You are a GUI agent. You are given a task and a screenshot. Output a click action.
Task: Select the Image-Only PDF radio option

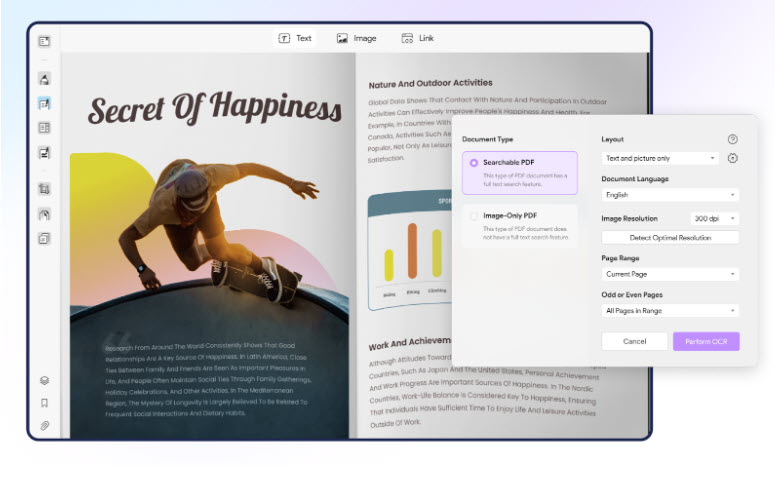[x=473, y=215]
